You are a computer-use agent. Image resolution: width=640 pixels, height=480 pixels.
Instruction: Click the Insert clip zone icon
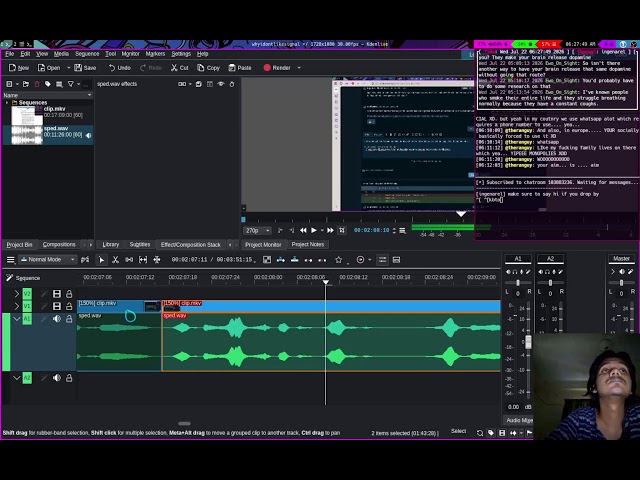coord(281,260)
